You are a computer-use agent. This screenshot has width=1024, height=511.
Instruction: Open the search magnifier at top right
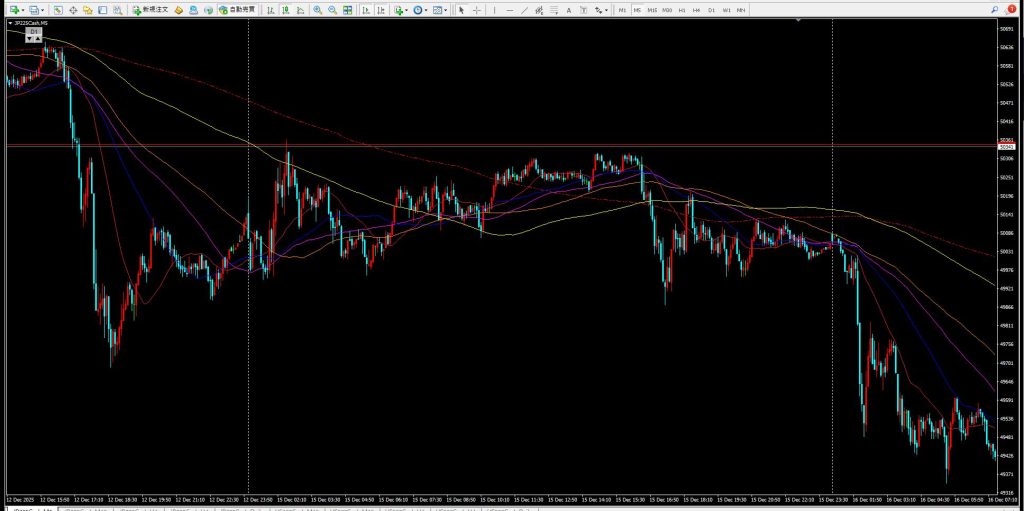coord(997,10)
